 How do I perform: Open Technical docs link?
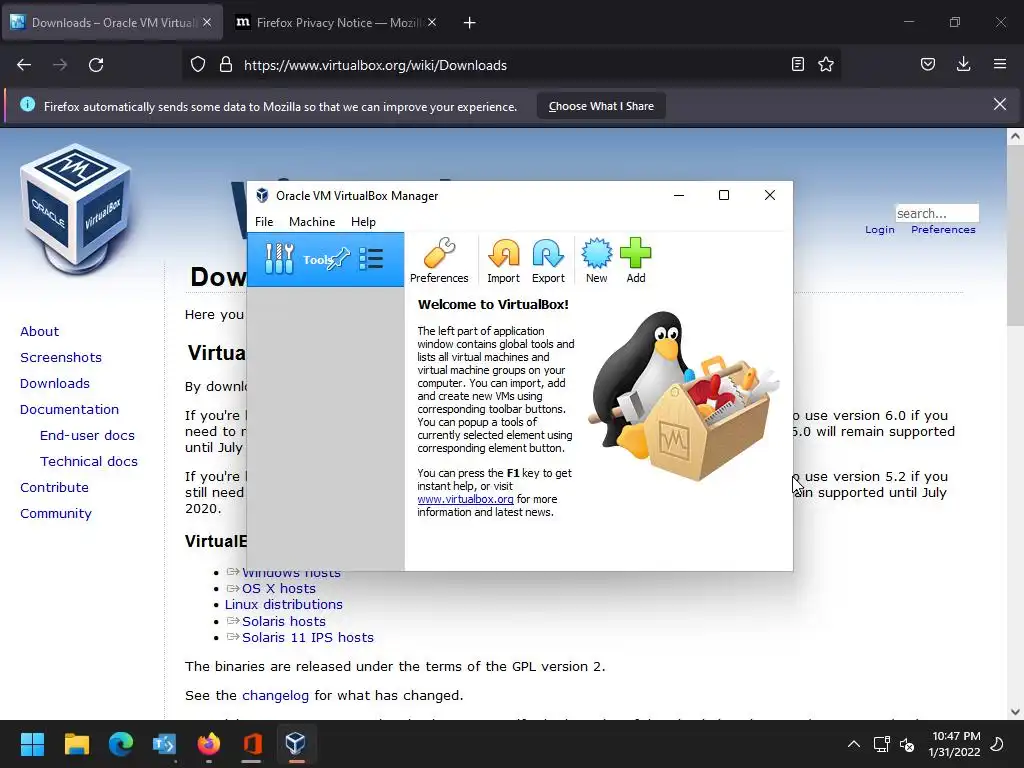(89, 462)
